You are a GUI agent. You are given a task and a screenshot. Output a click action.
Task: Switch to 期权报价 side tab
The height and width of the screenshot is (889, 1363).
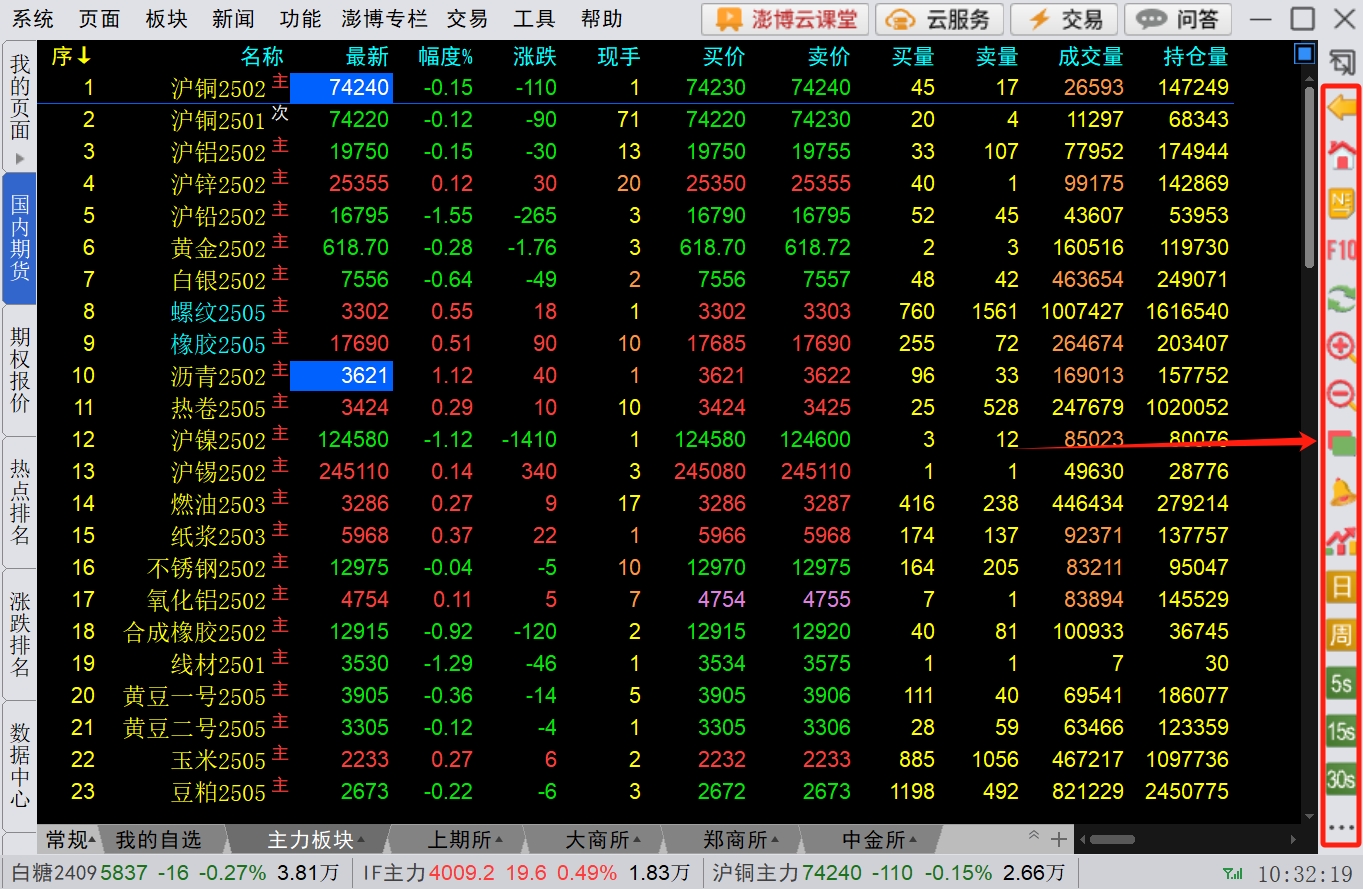(20, 370)
